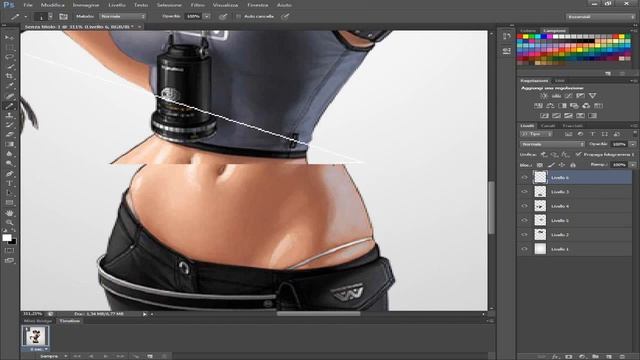The width and height of the screenshot is (640, 360).
Task: Hide the Livello 6 layer
Action: [x=524, y=178]
